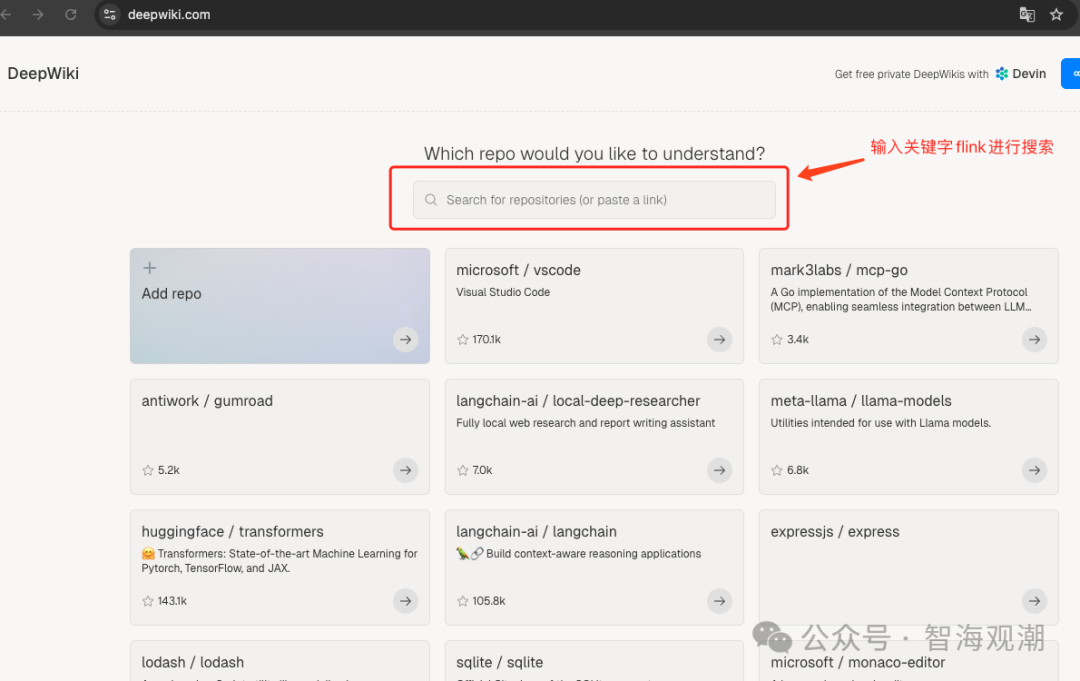Click 'Utilities intended for use with Llama models.'
Viewport: 1080px width, 681px height.
[x=880, y=423]
